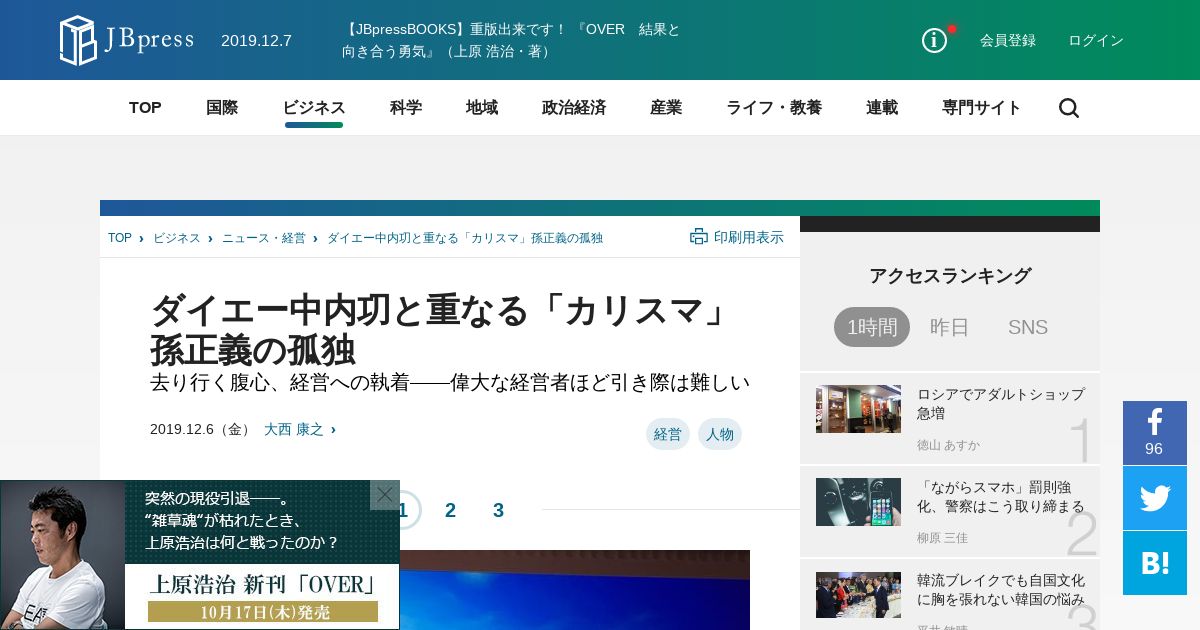The height and width of the screenshot is (630, 1200).
Task: Open the 「ながらスマホ」罰則強化 article
Action: pyautogui.click(x=1001, y=497)
